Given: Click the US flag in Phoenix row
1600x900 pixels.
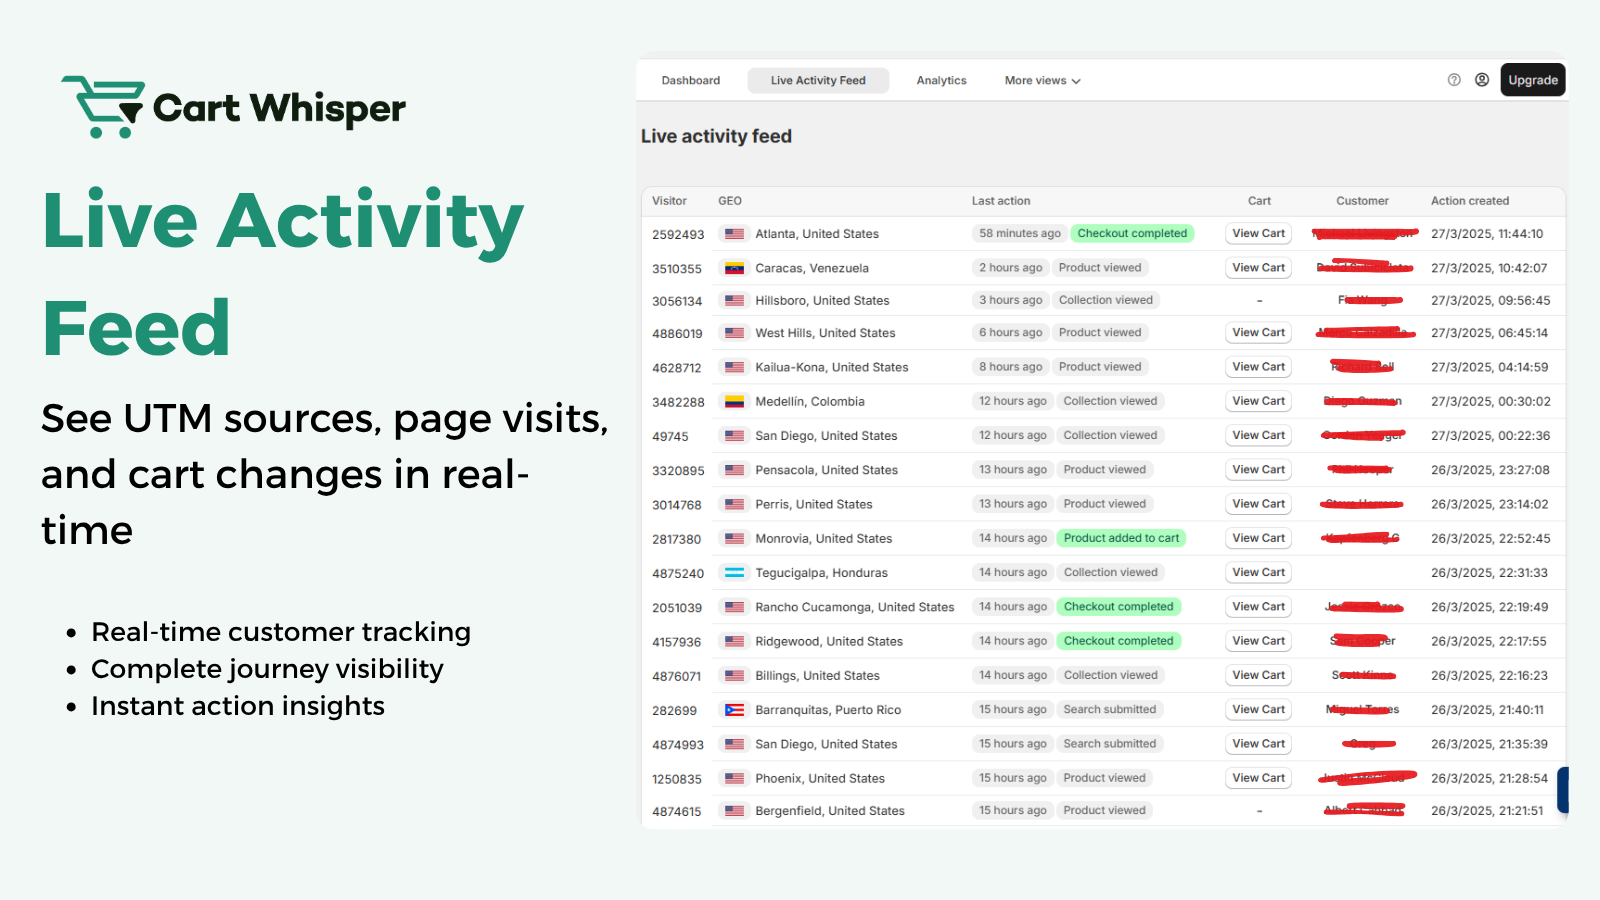Looking at the screenshot, I should point(735,778).
